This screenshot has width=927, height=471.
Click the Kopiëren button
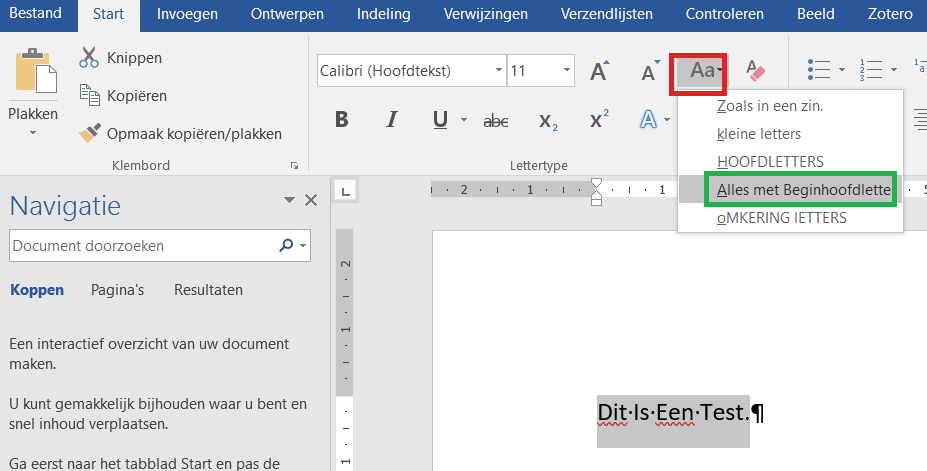click(123, 96)
